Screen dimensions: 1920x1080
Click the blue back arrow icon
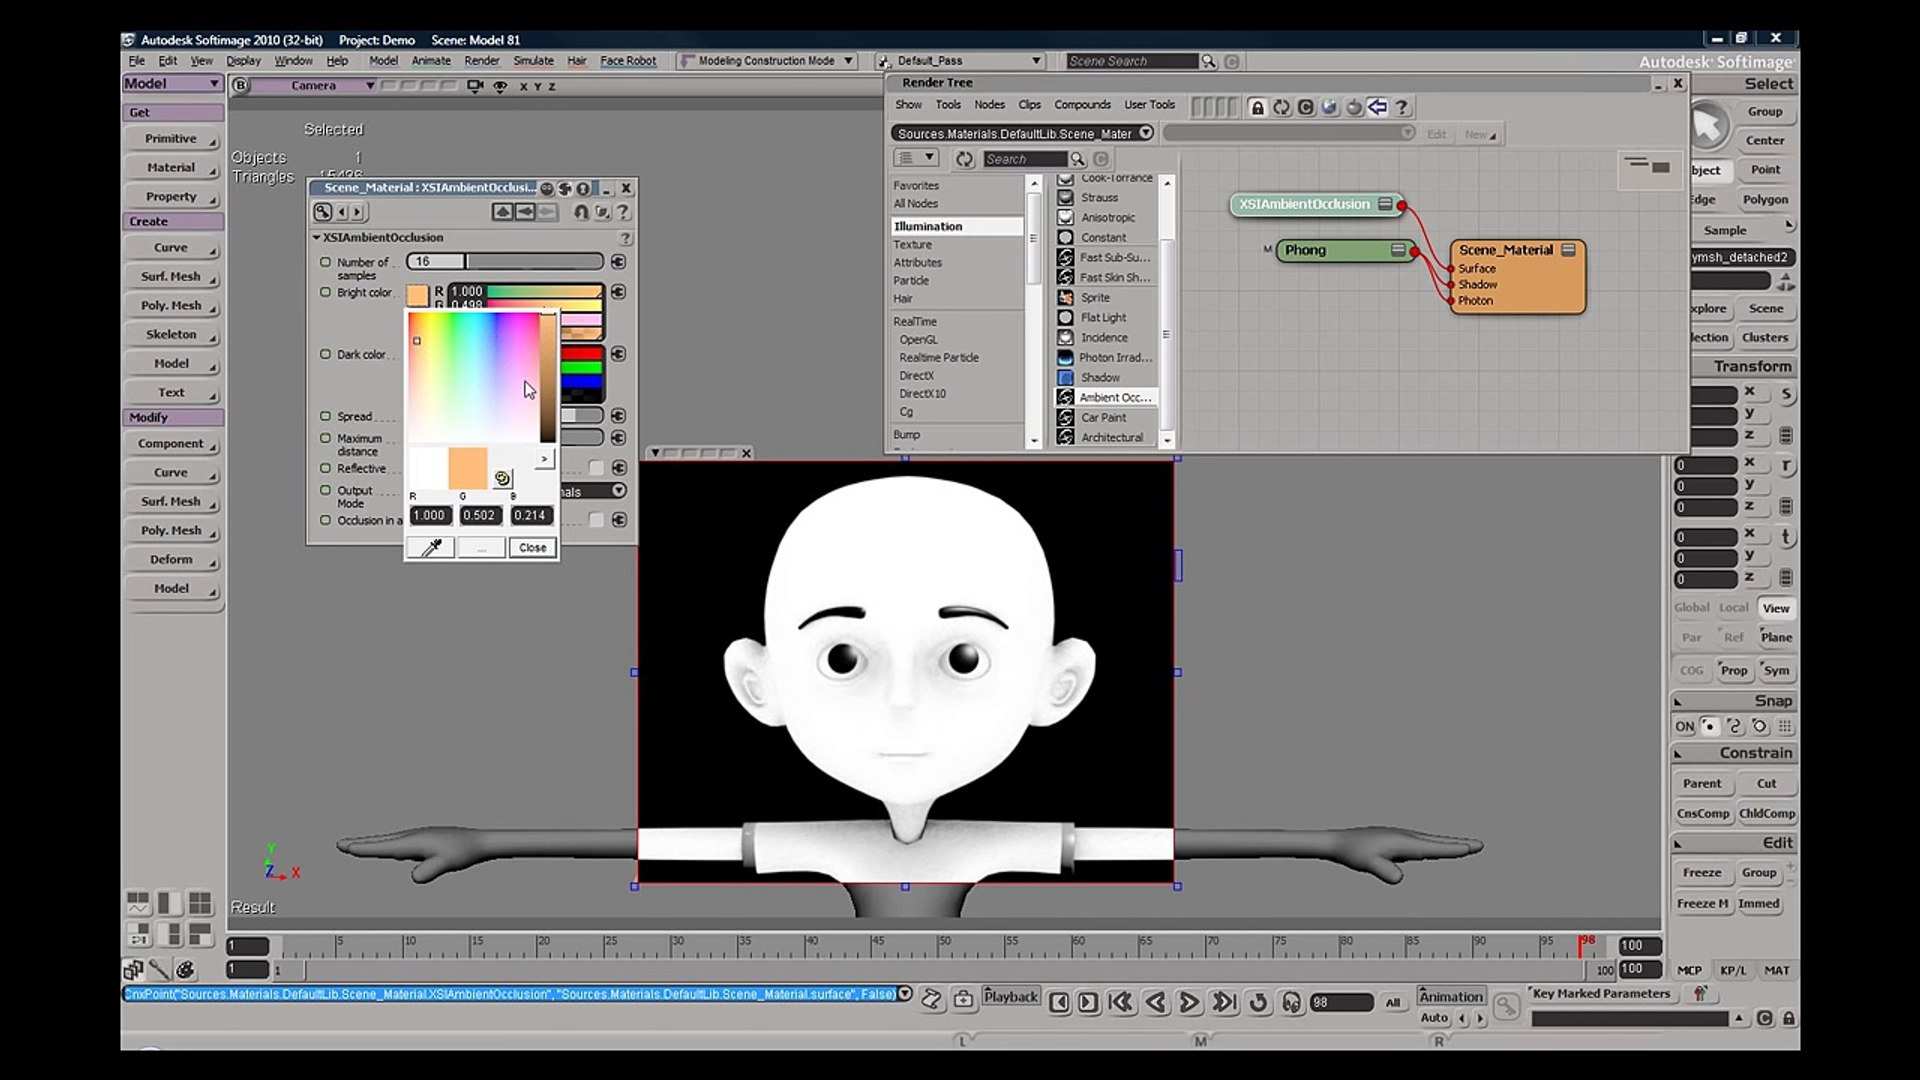click(x=1377, y=107)
